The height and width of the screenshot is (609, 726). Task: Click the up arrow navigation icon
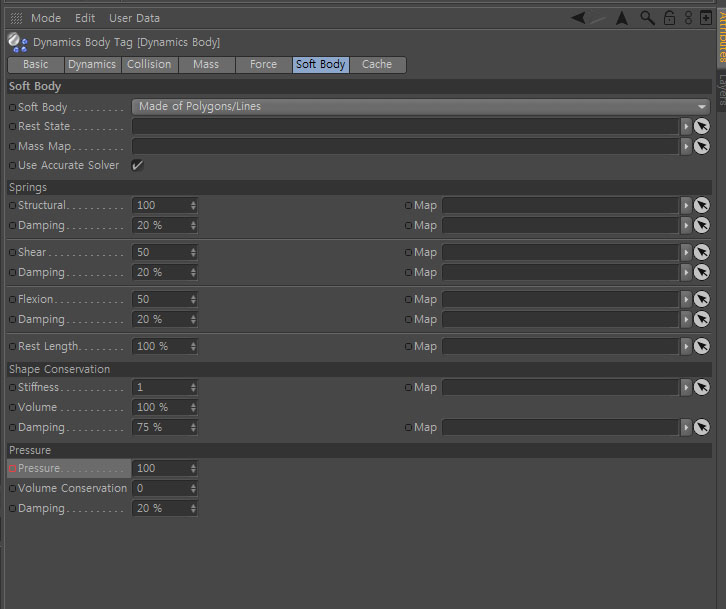pyautogui.click(x=622, y=18)
